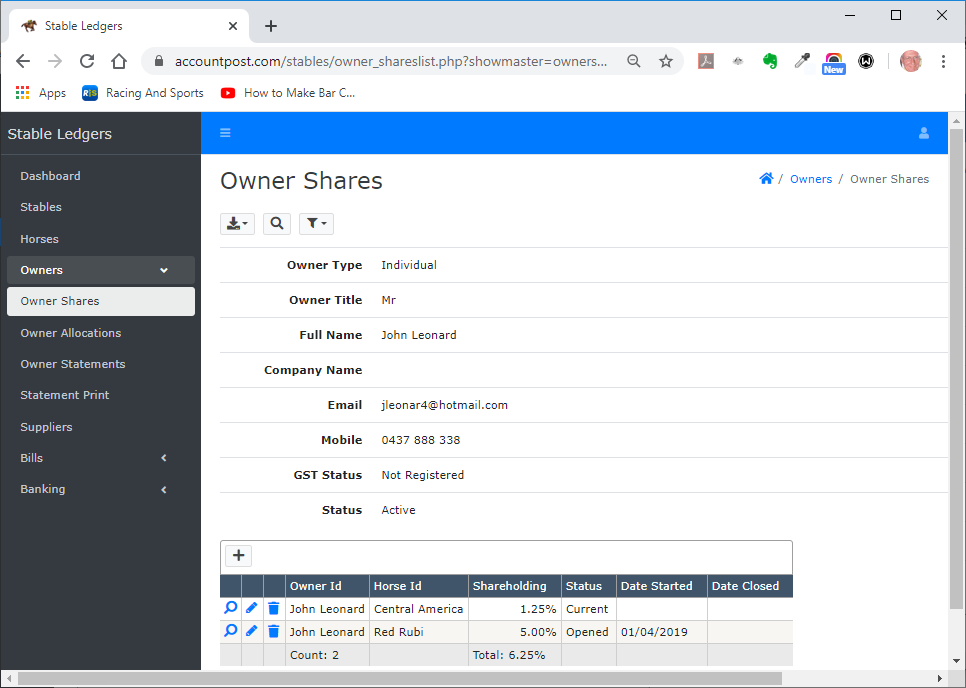Click the horizontal page scrollbar

point(400,678)
